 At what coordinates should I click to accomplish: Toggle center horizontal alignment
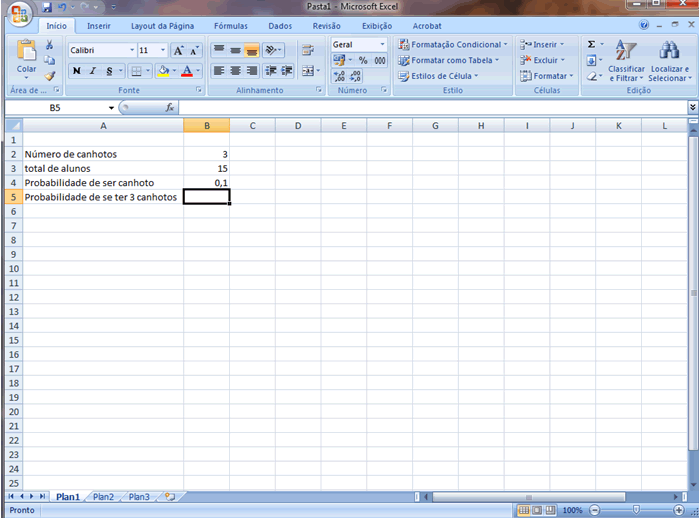coord(235,71)
